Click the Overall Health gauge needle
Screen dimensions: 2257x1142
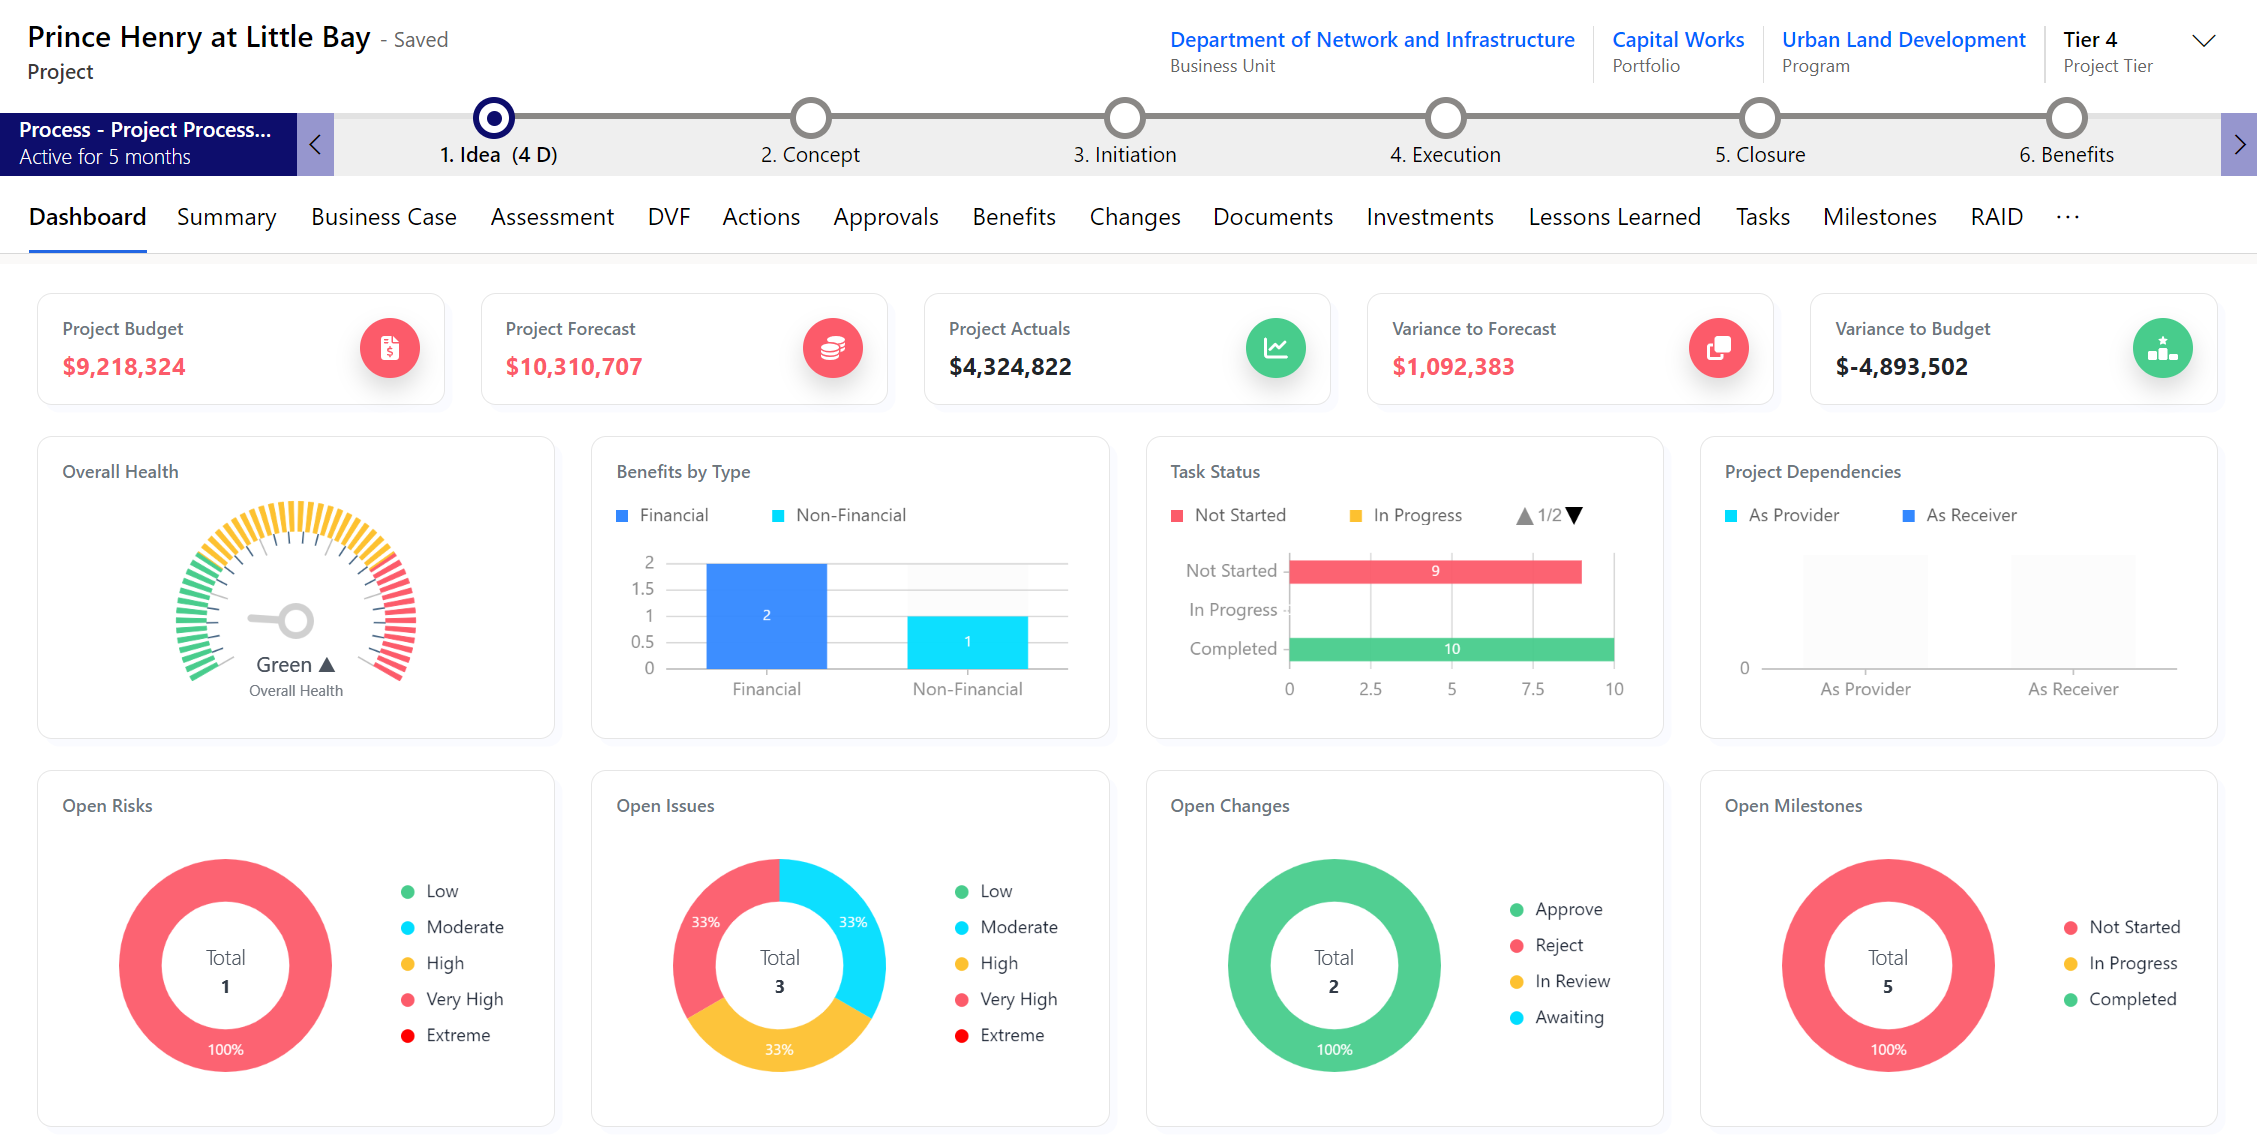point(282,620)
